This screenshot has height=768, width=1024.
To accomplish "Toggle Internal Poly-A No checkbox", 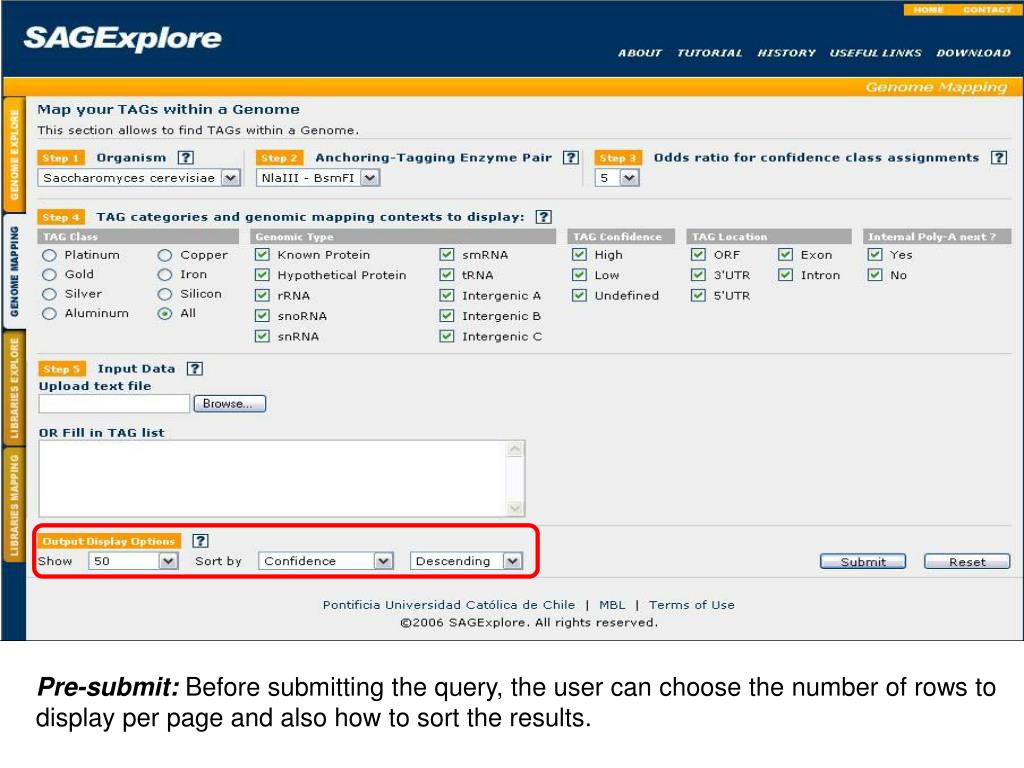I will click(875, 275).
